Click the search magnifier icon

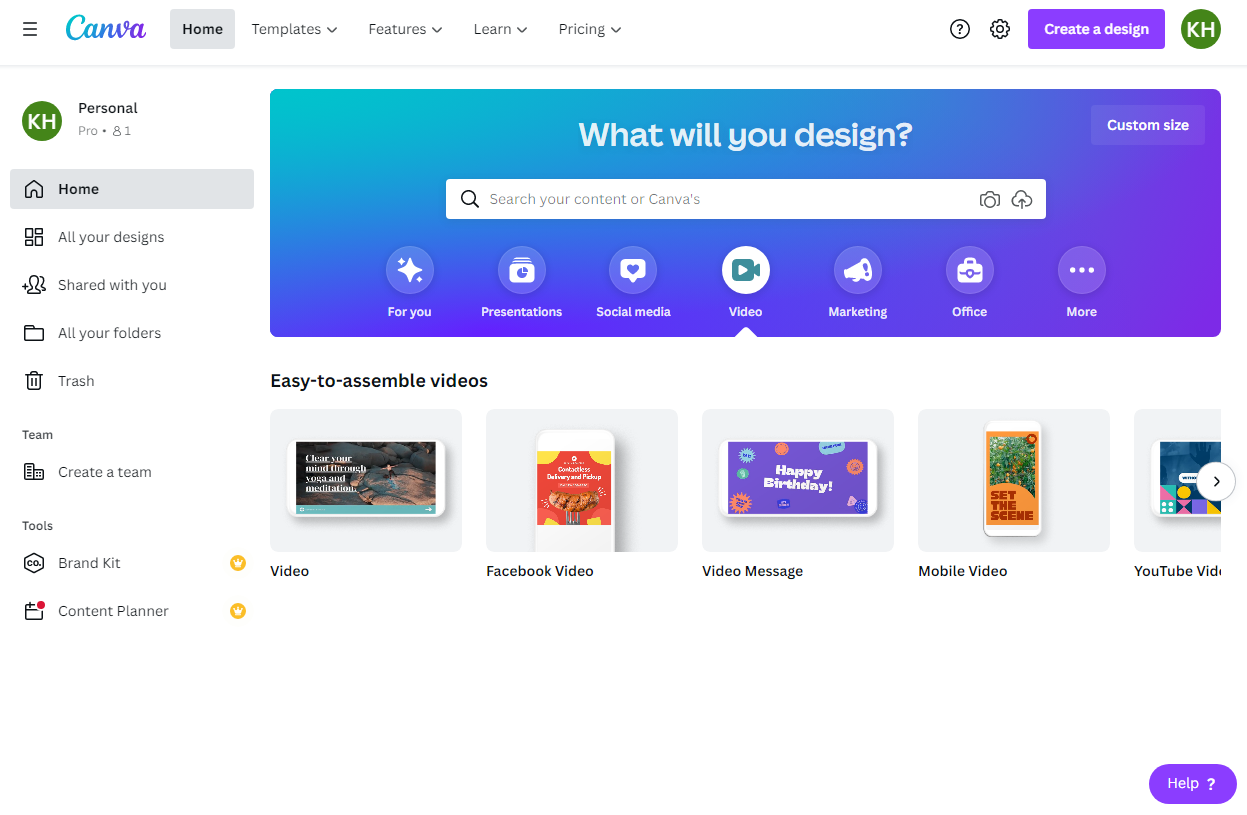tap(470, 199)
